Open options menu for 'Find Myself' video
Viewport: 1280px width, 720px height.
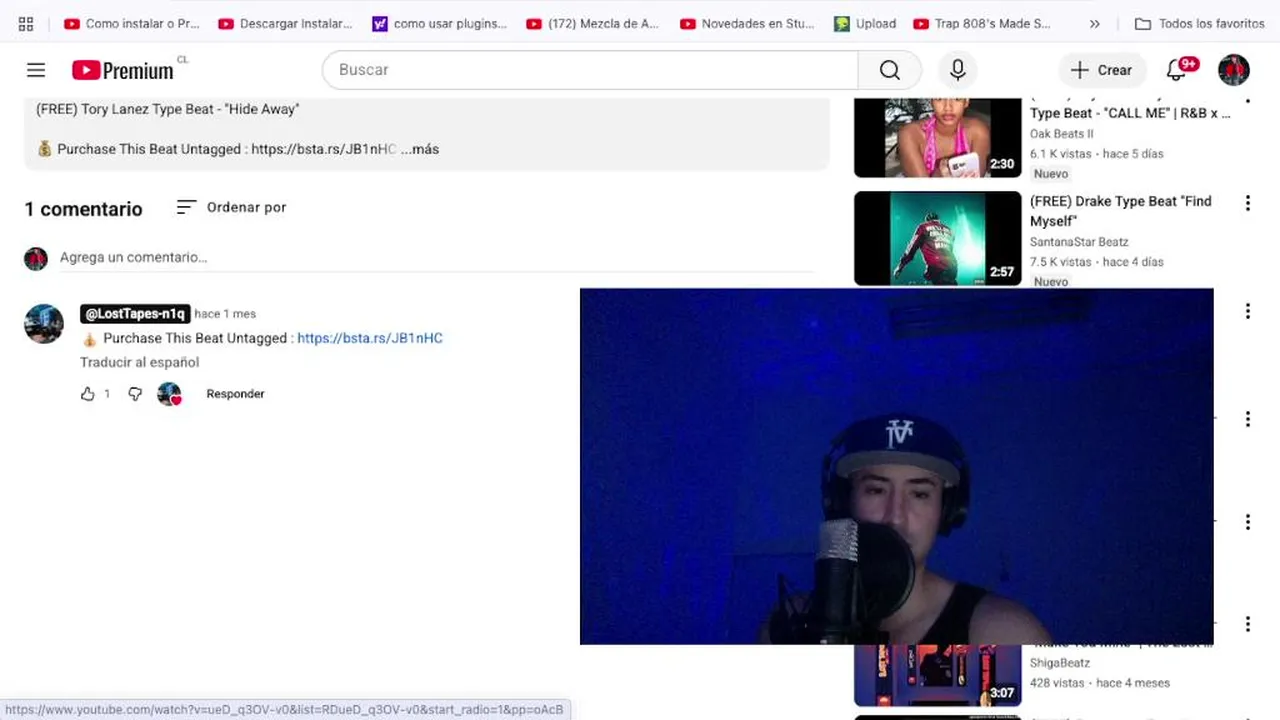point(1247,203)
